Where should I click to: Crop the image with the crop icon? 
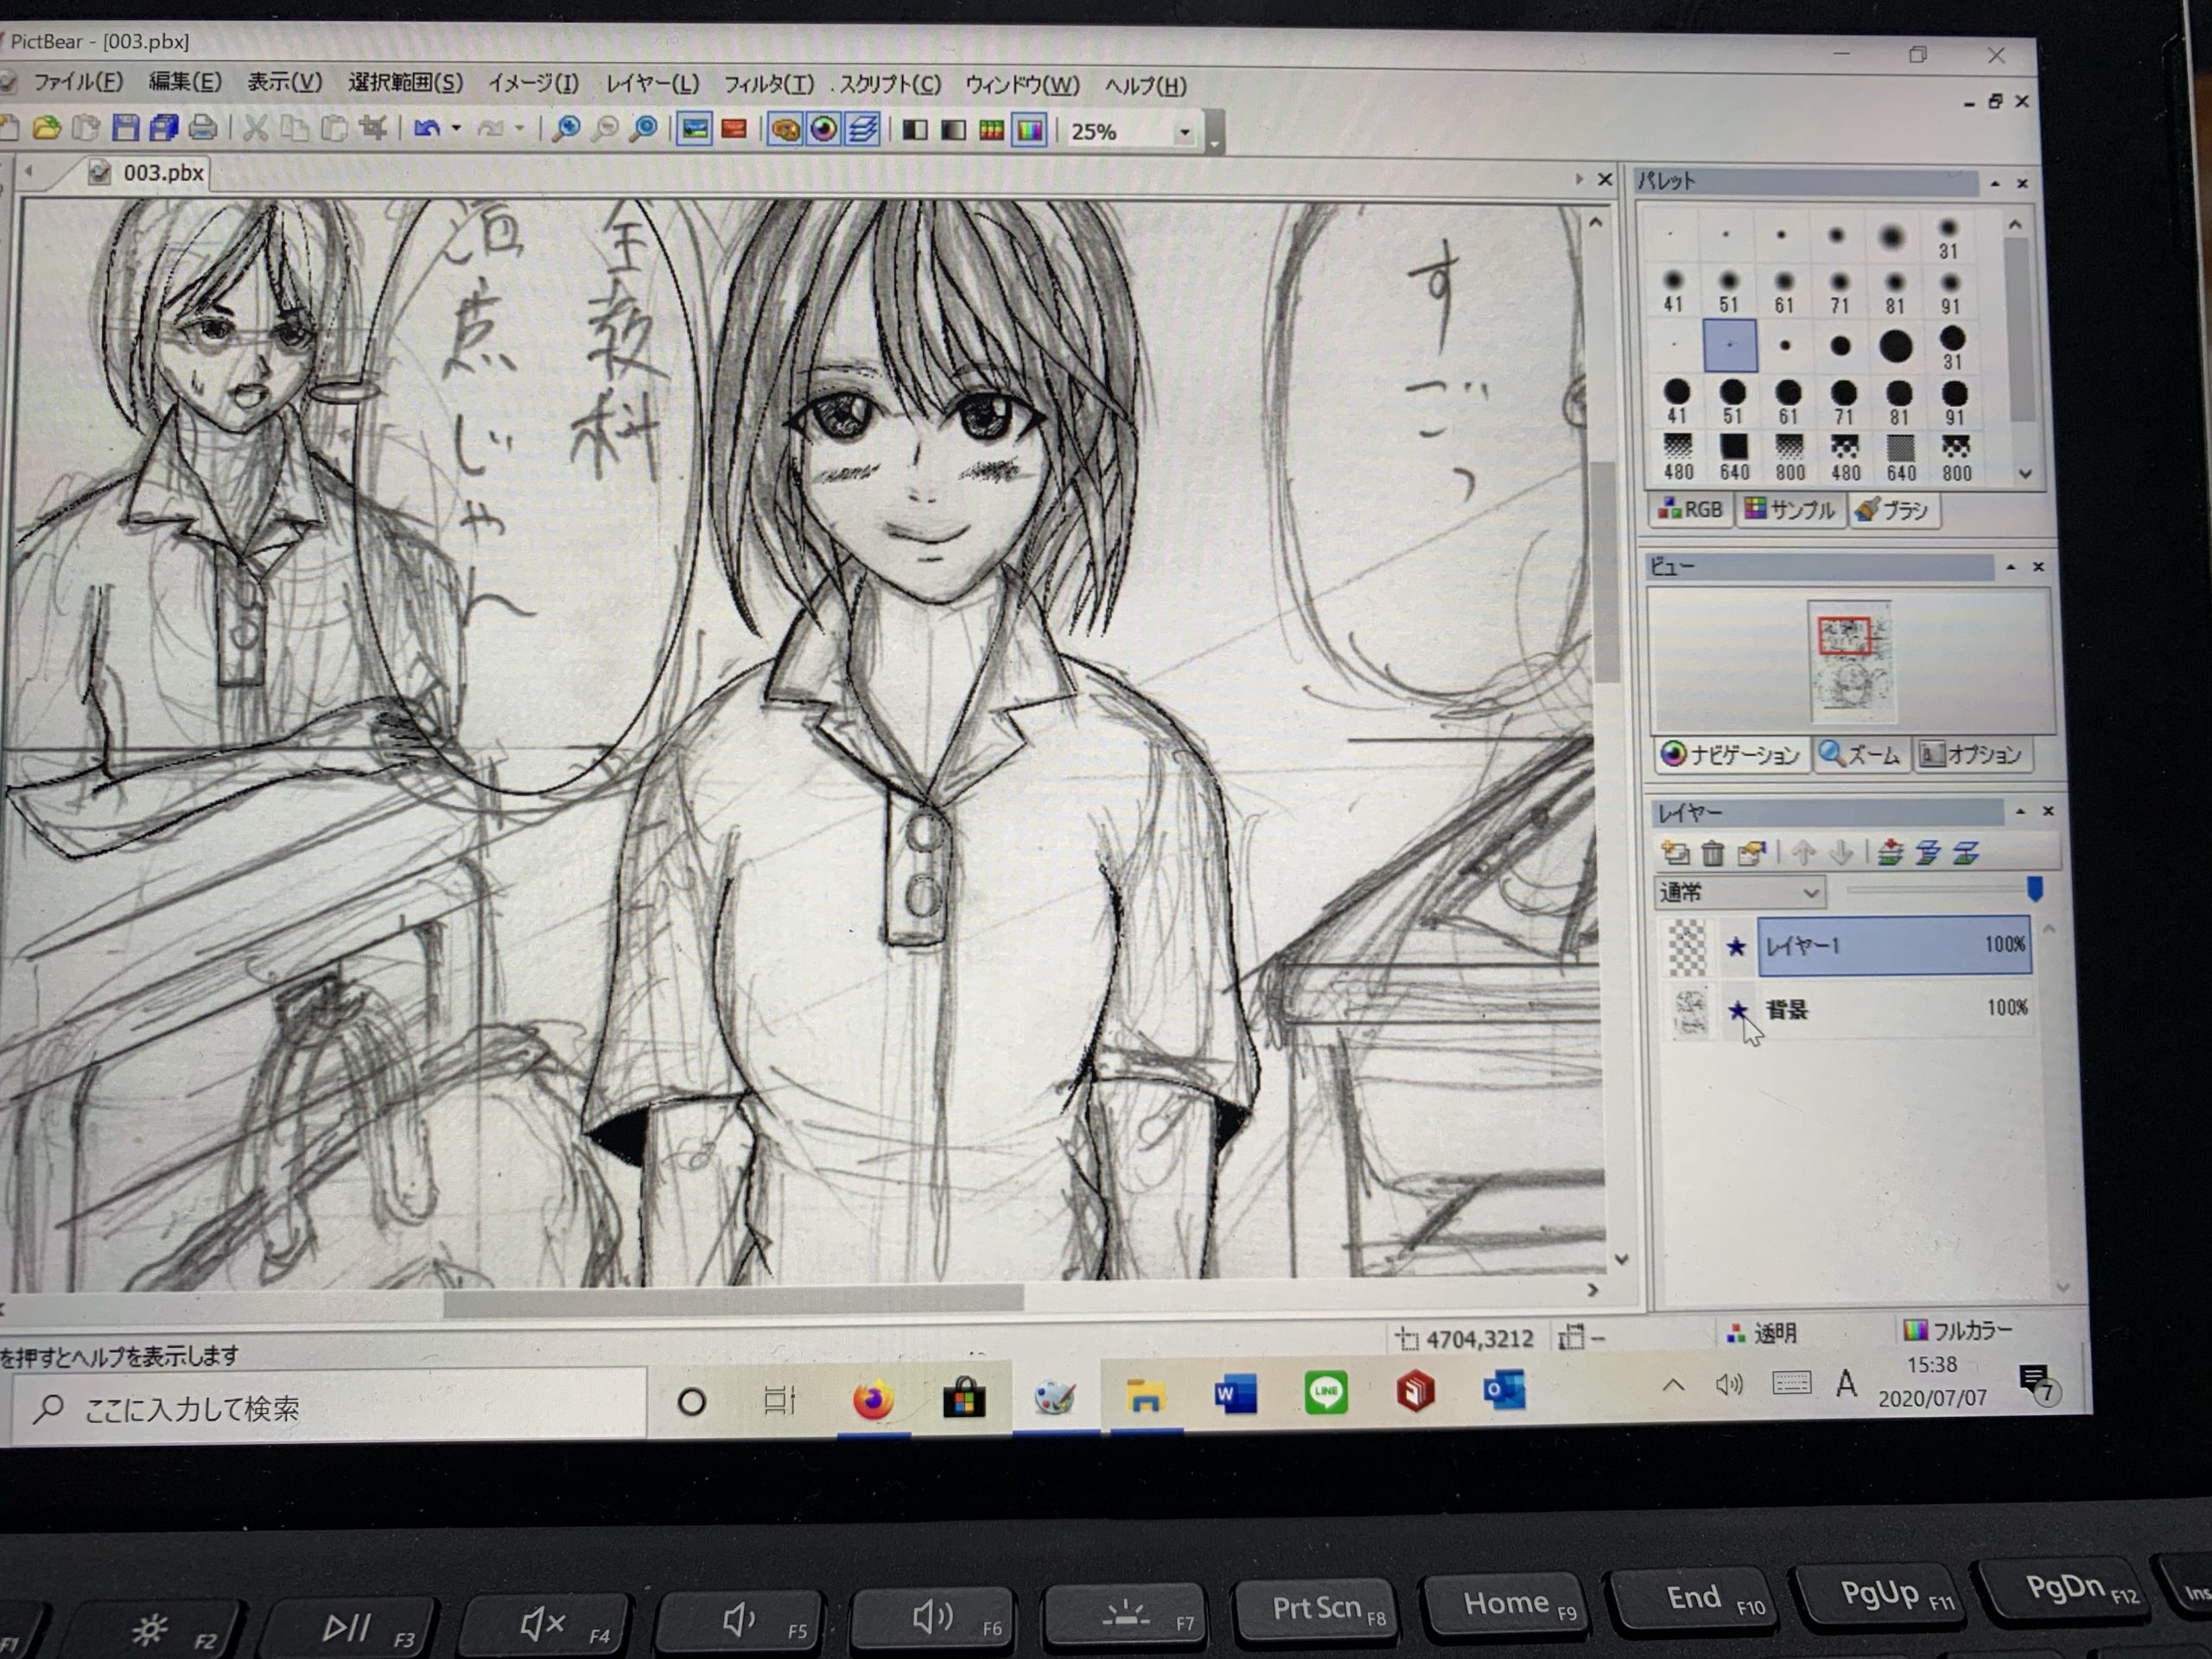373,128
